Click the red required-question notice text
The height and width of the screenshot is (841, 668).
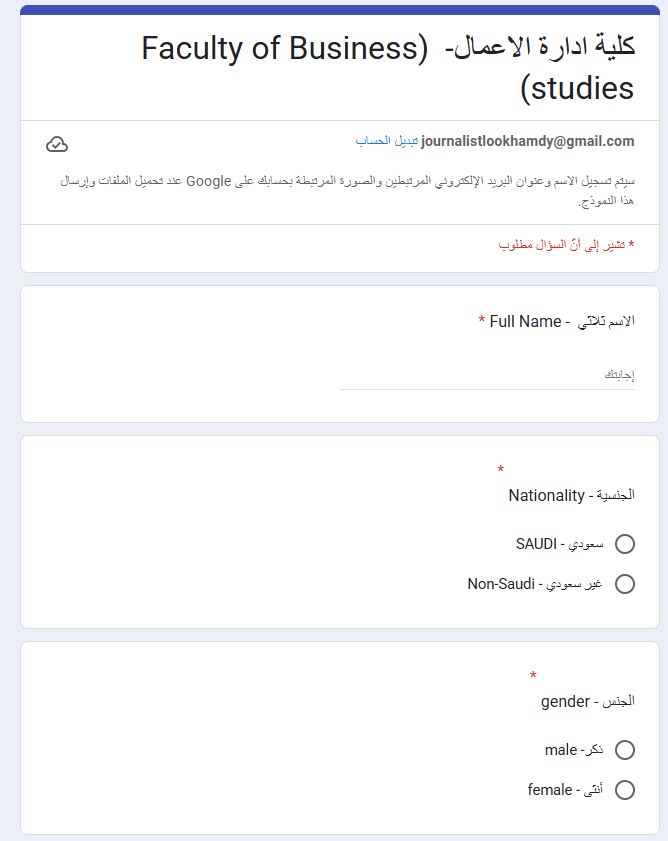pyautogui.click(x=566, y=244)
